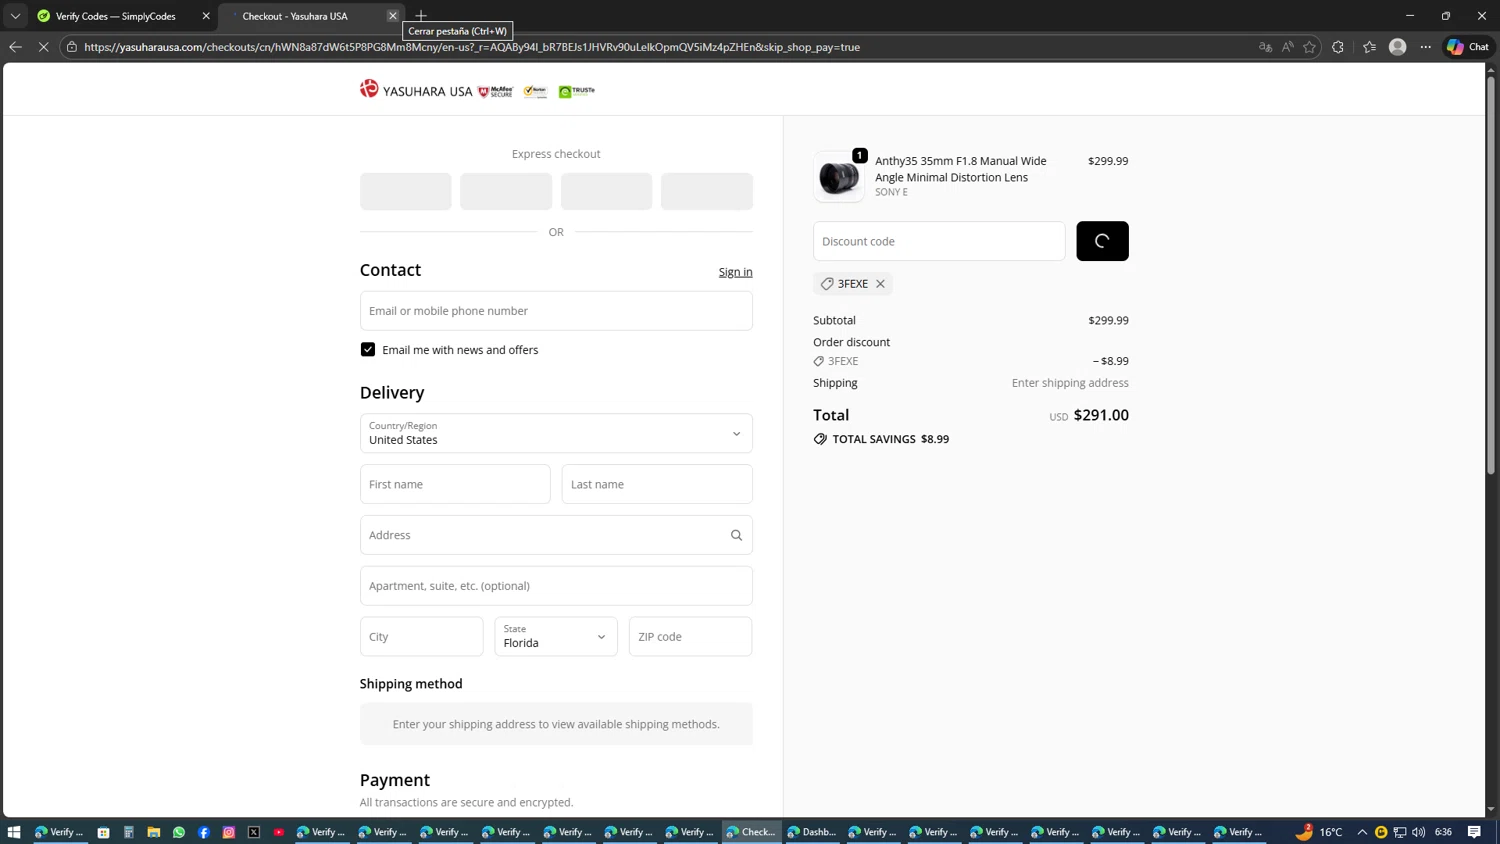Open the notification center icon

1474,832
